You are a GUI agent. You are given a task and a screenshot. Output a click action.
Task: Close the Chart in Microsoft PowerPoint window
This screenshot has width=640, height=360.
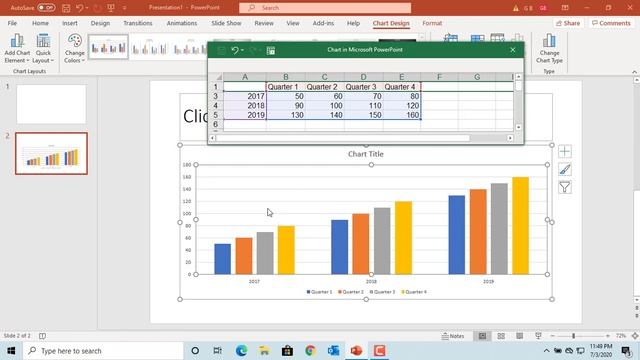pos(513,50)
